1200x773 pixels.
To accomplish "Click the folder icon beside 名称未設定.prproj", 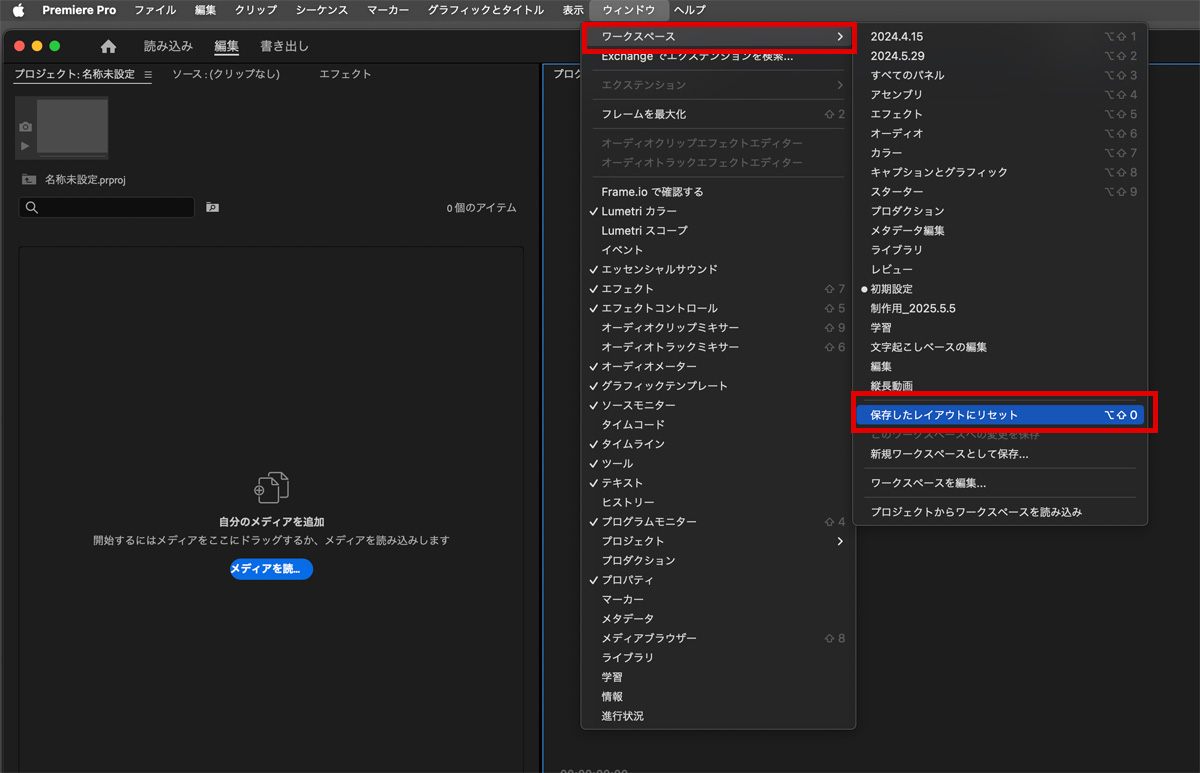I will point(29,180).
